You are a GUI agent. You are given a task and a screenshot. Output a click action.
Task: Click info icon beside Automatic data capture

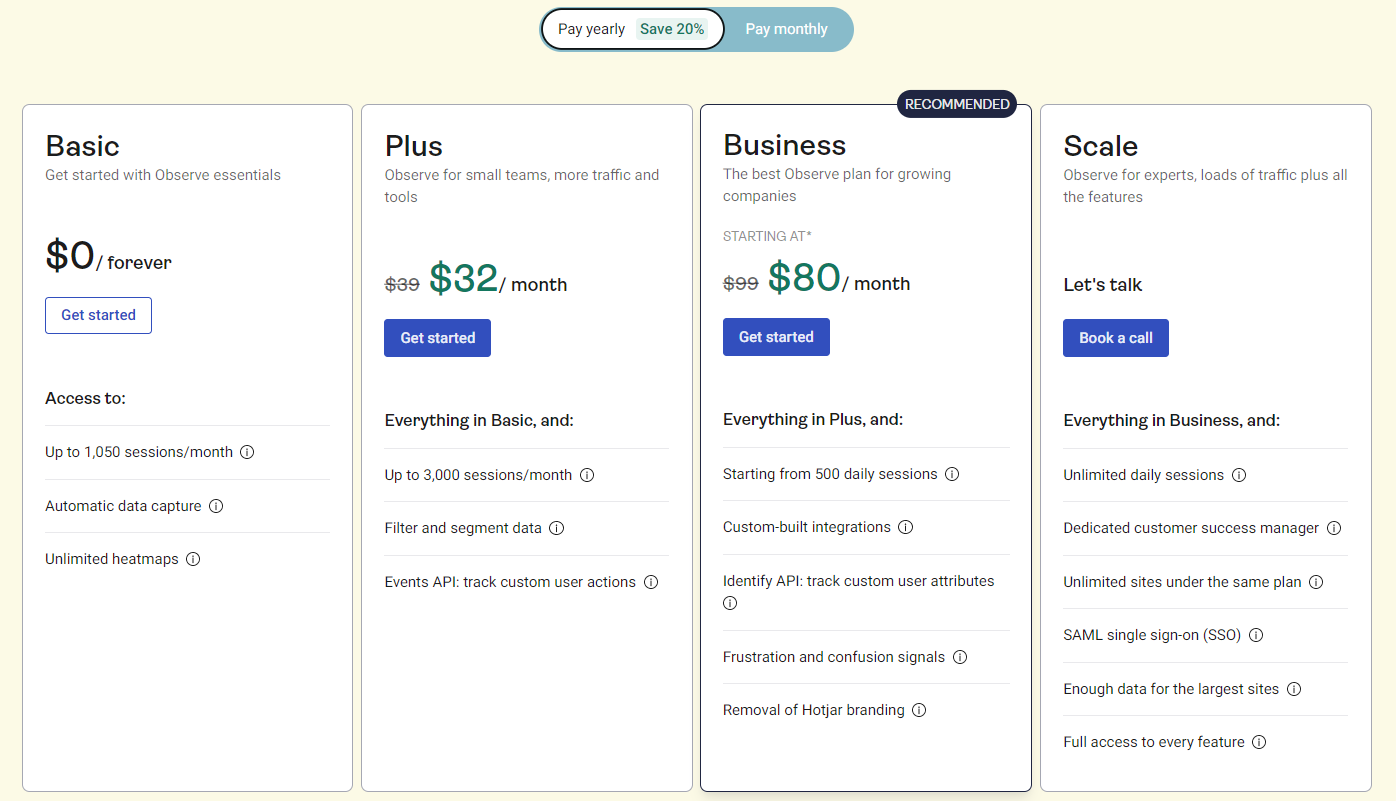[x=216, y=506]
